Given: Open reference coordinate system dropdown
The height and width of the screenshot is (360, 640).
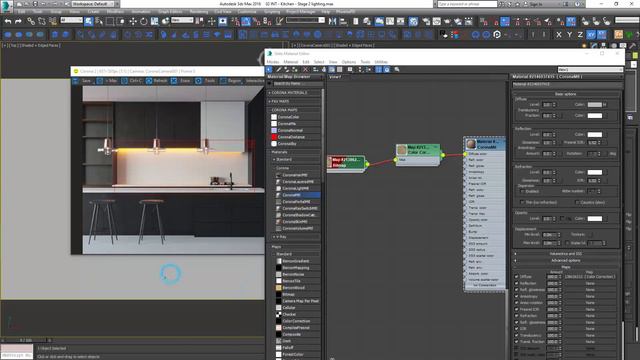Looking at the screenshot, I should [182, 20].
